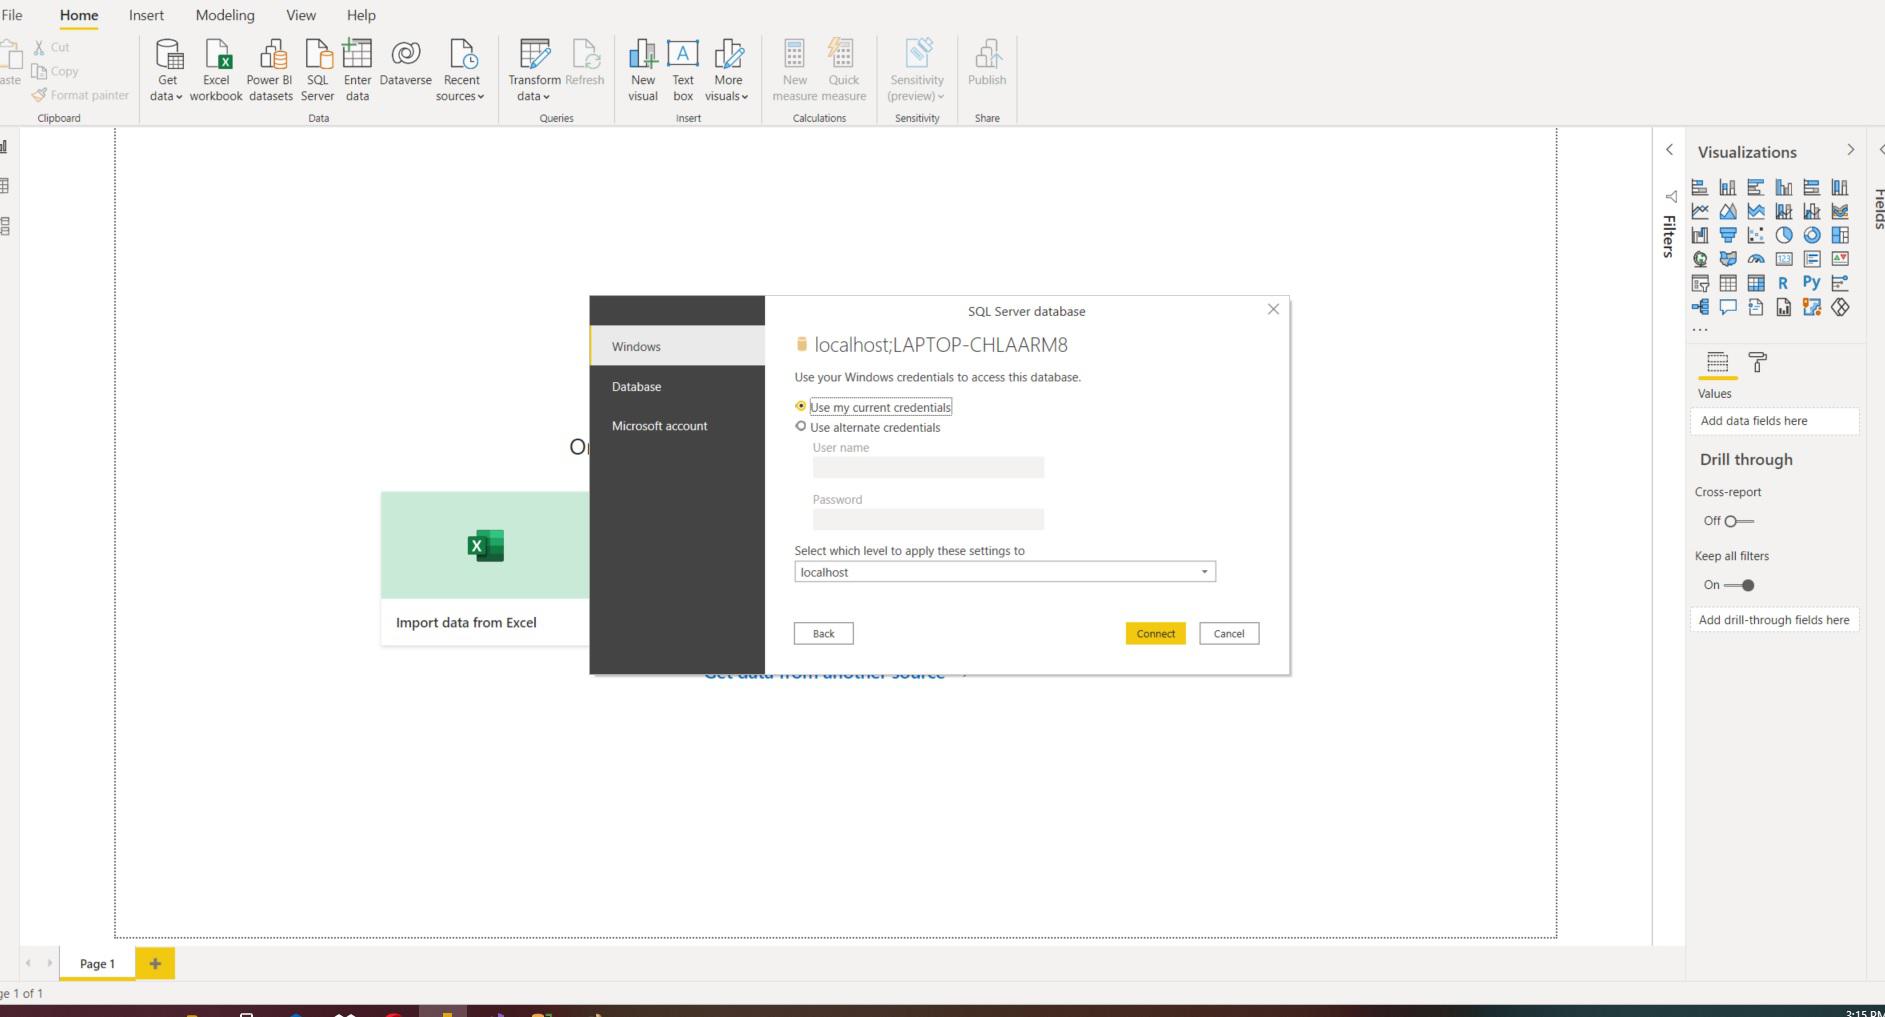Click the Back button

pos(823,633)
